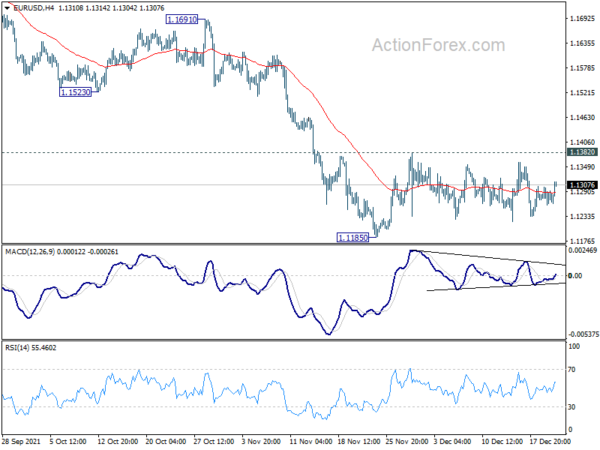Click the 20 Oct 04:00 time label
This screenshot has height=450, width=600.
166,442
